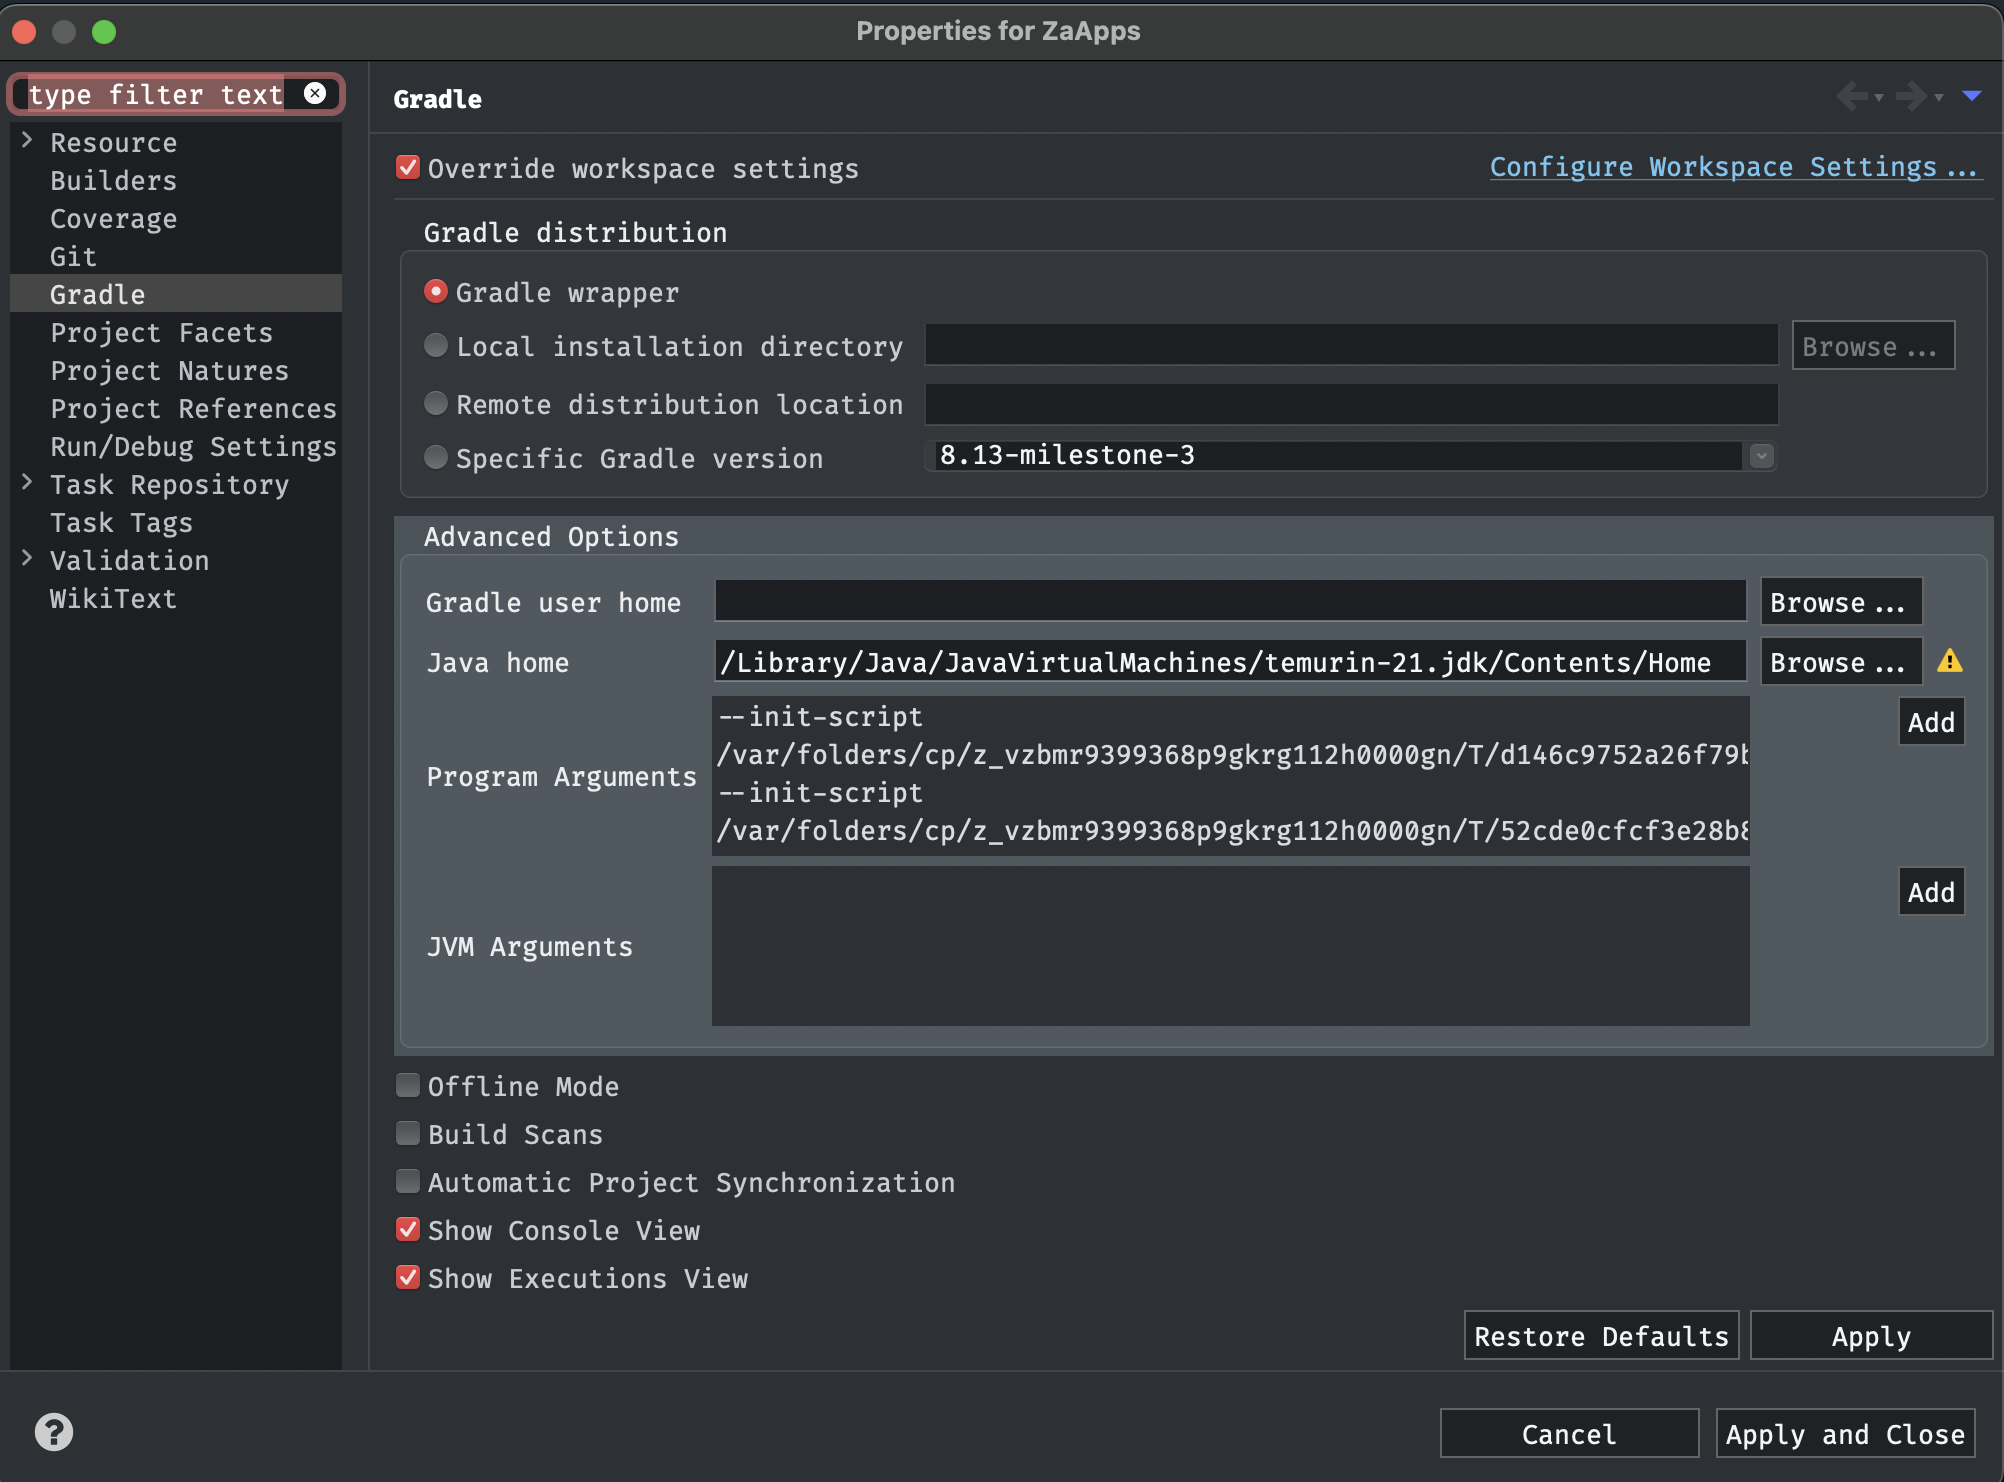Open the blue view menu triangle
Viewport: 2004px width, 1482px height.
point(1971,96)
